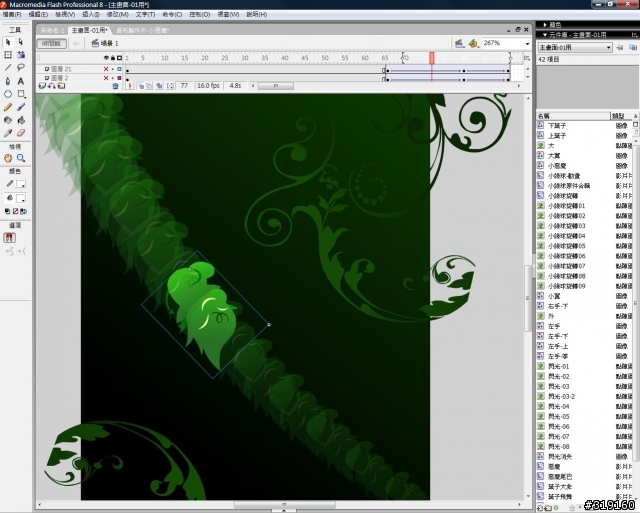Viewport: 640px width, 513px height.
Task: Click the Edit Scene clapper icon
Action: pos(459,43)
